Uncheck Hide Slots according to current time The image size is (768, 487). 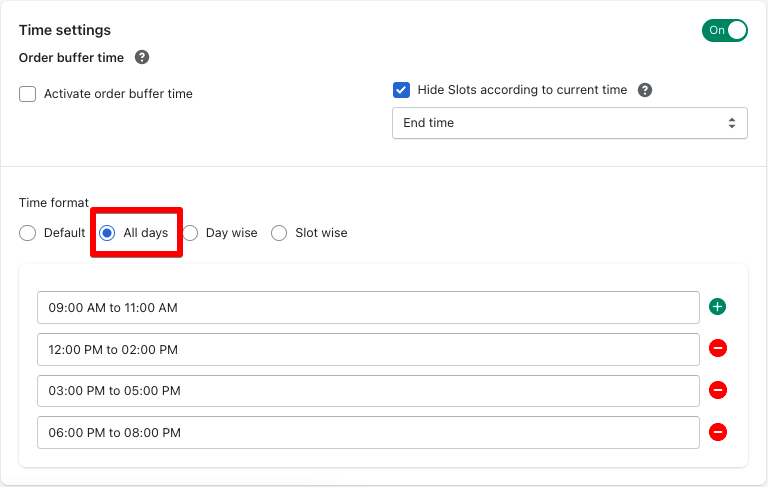pyautogui.click(x=402, y=90)
